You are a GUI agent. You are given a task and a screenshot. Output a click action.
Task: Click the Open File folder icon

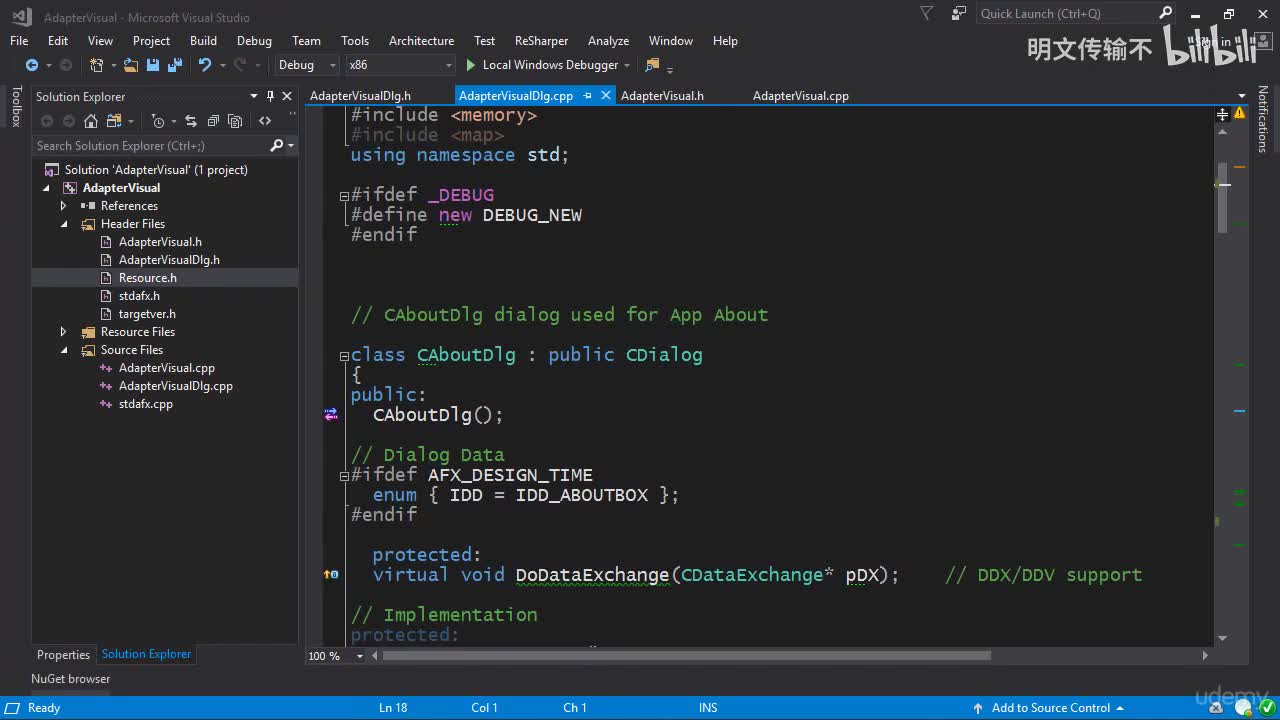[131, 65]
